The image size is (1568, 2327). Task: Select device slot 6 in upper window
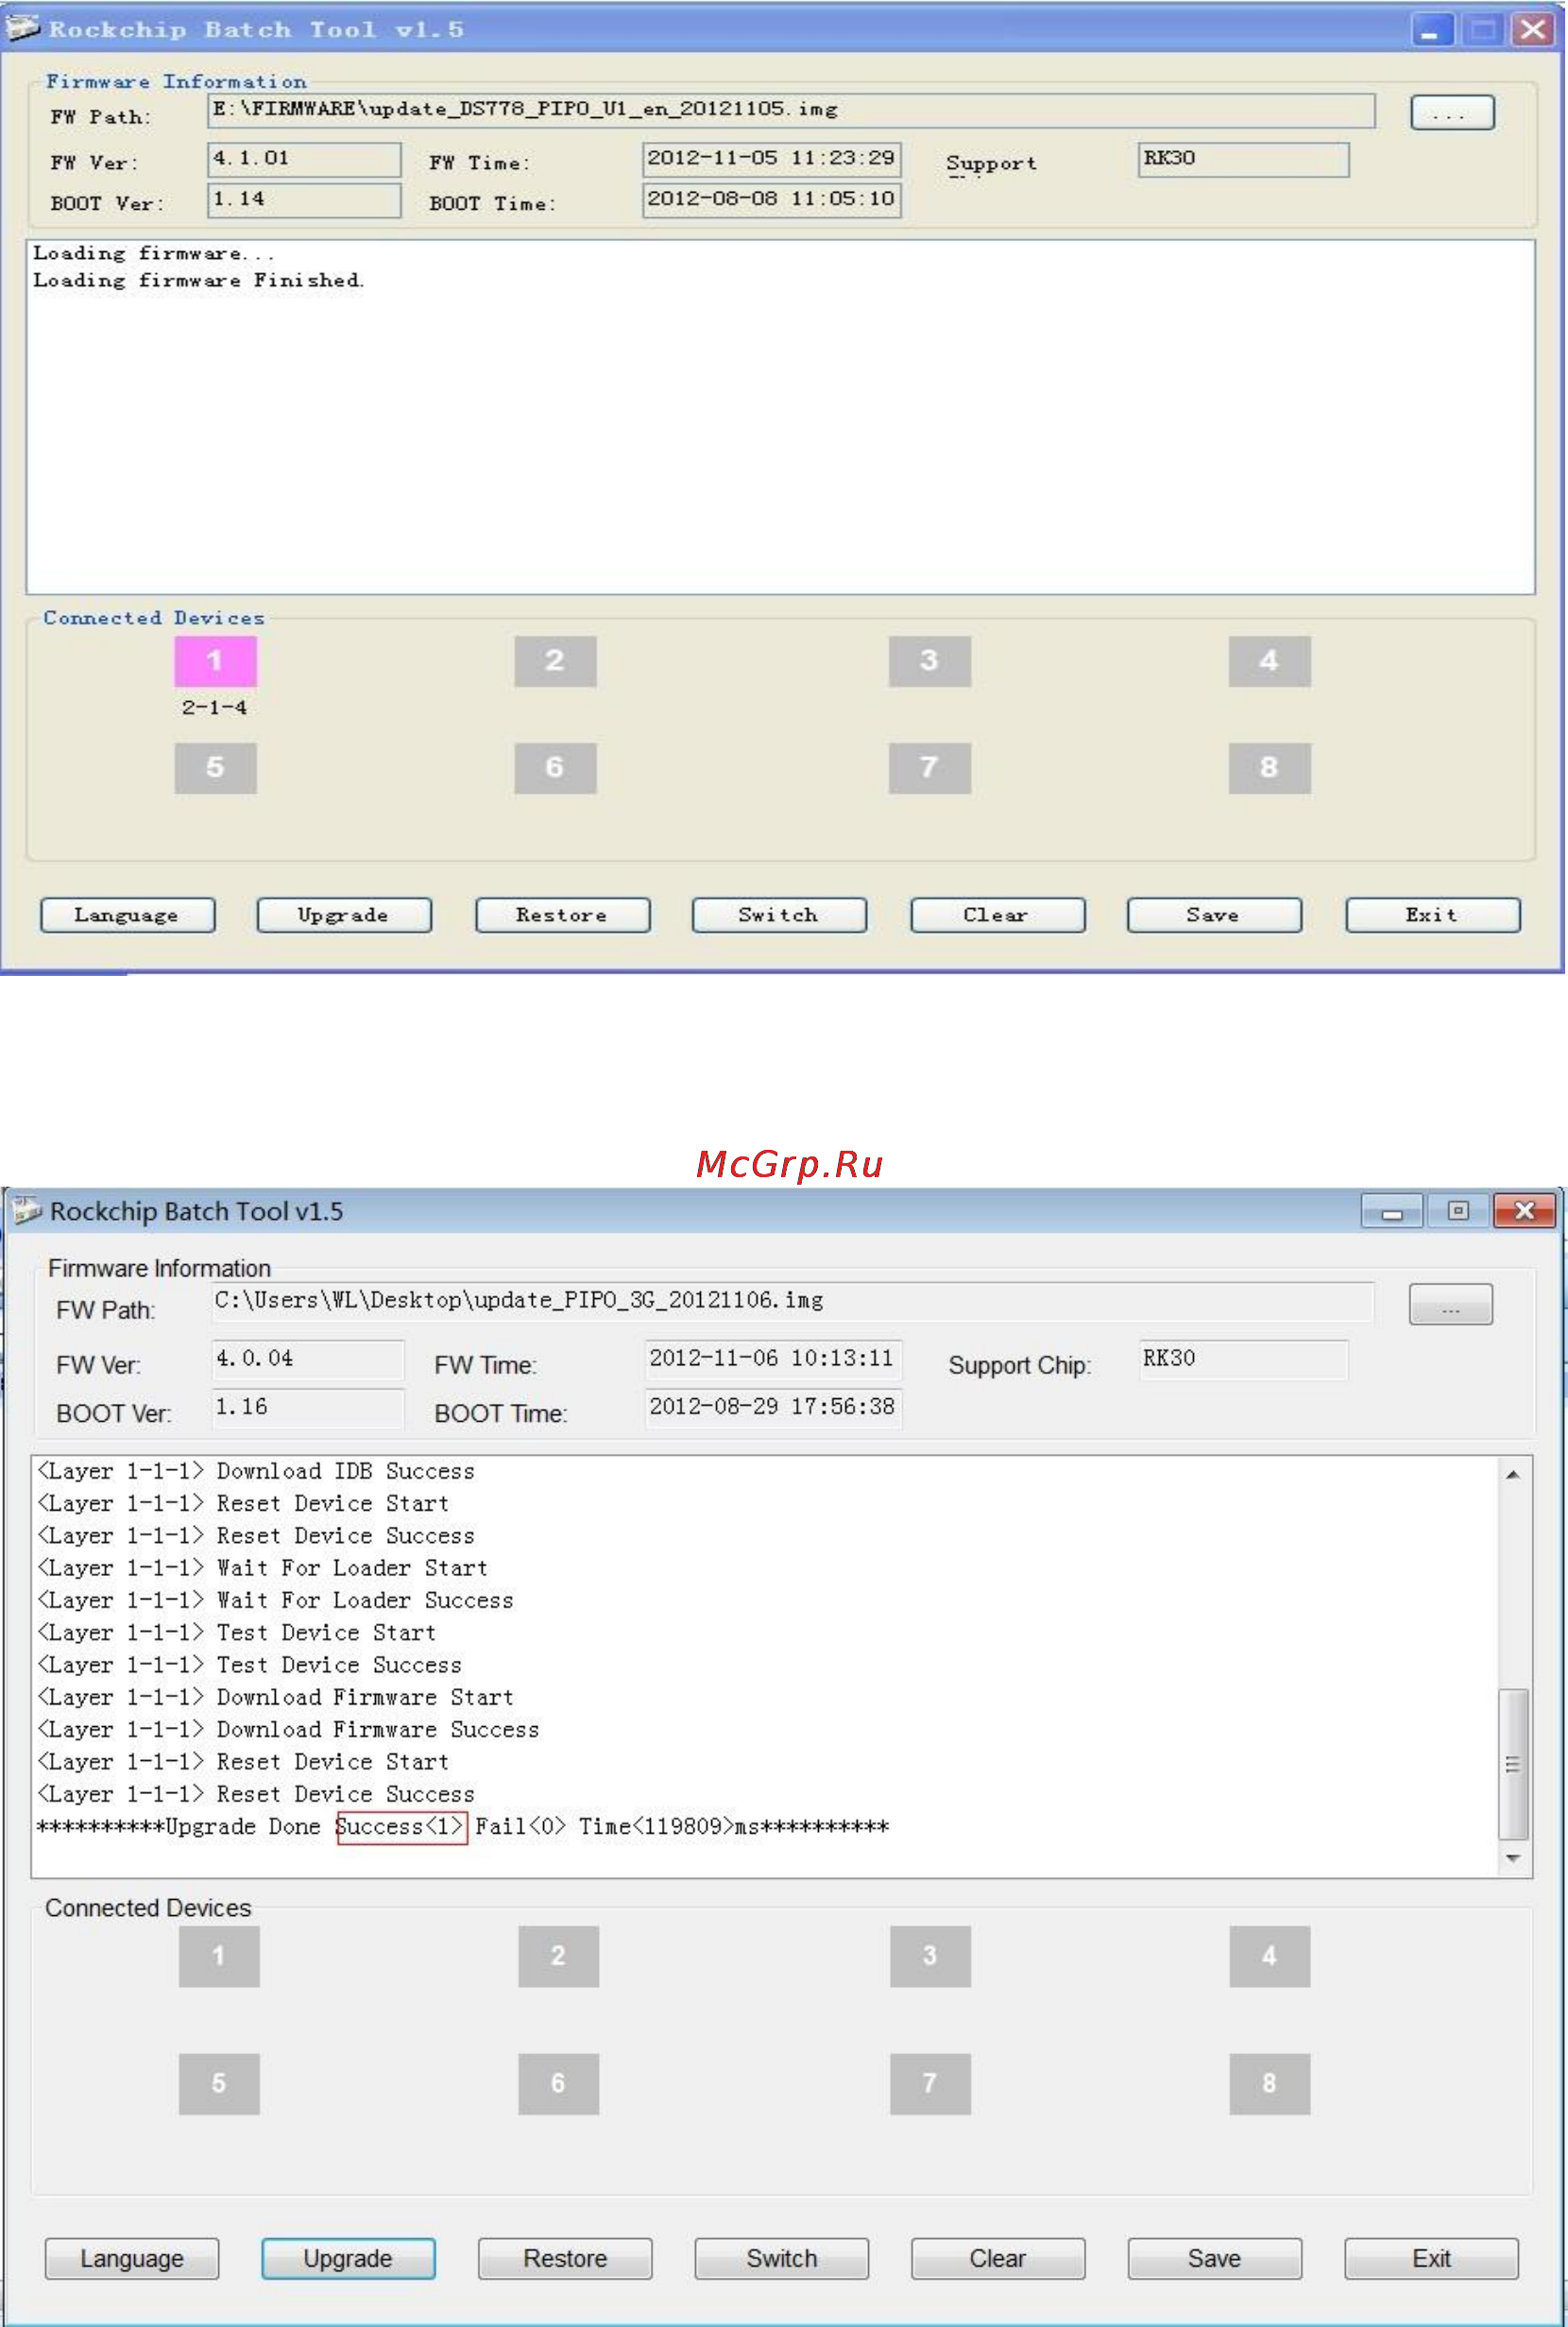pyautogui.click(x=555, y=767)
